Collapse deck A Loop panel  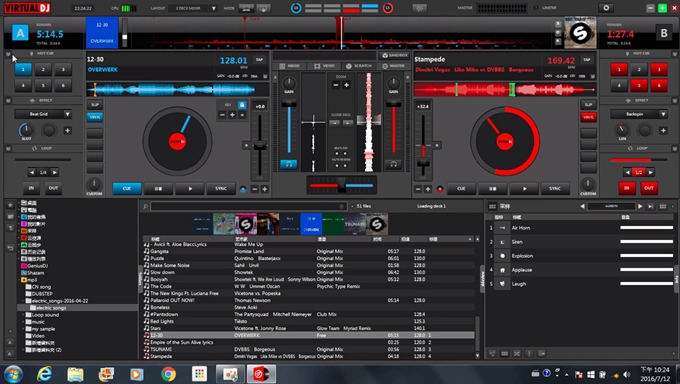coord(8,148)
